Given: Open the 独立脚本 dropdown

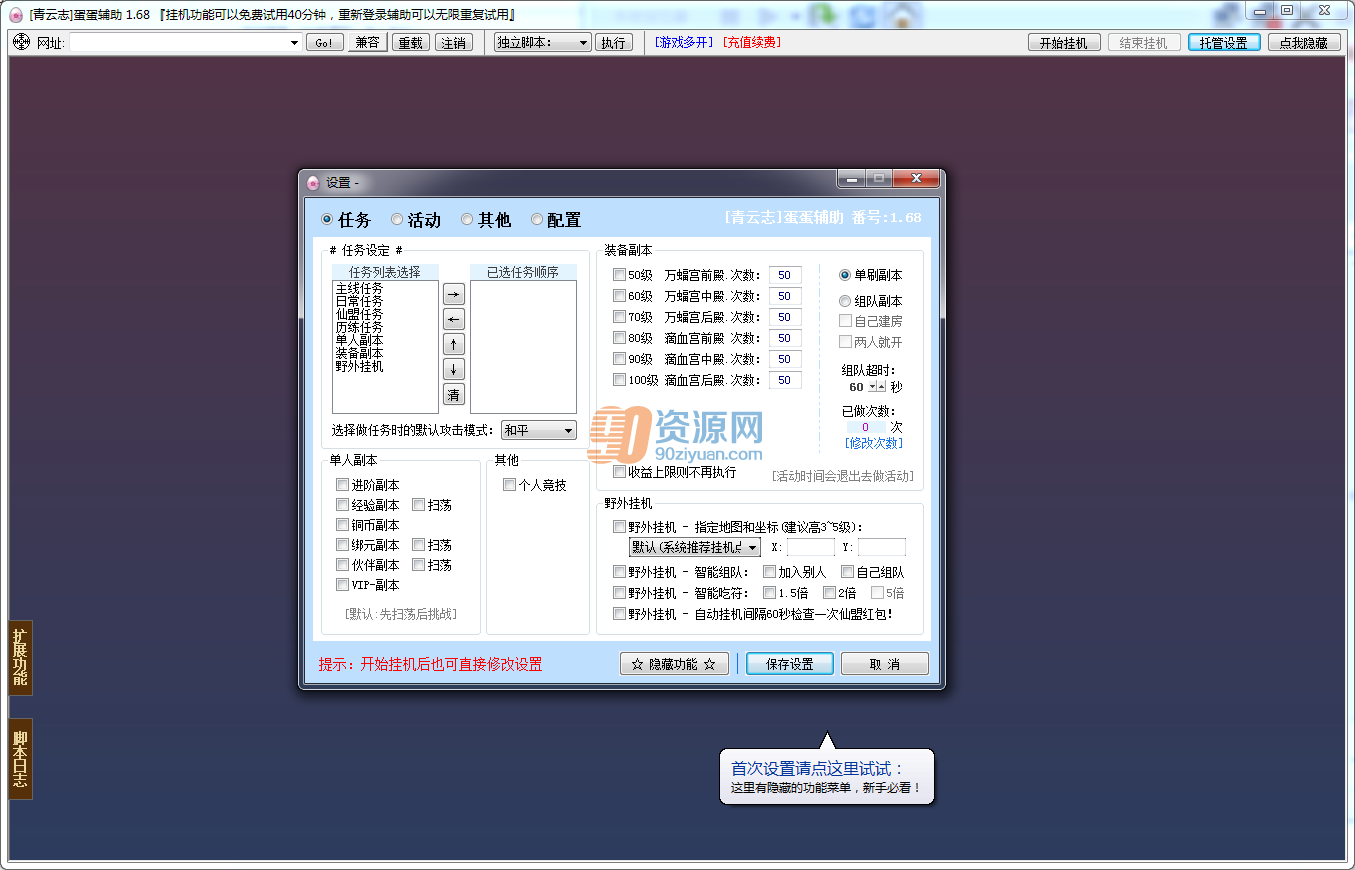Looking at the screenshot, I should tap(542, 43).
